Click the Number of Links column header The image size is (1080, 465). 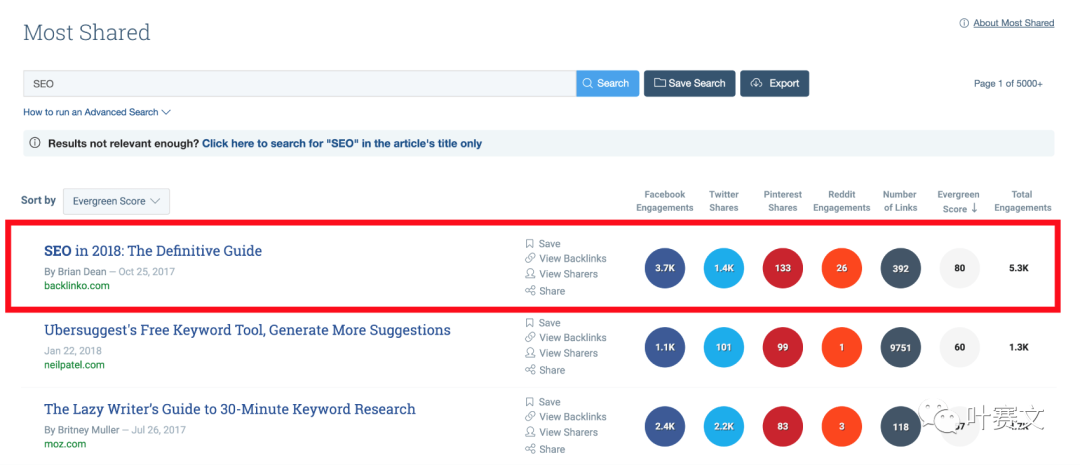pos(900,201)
